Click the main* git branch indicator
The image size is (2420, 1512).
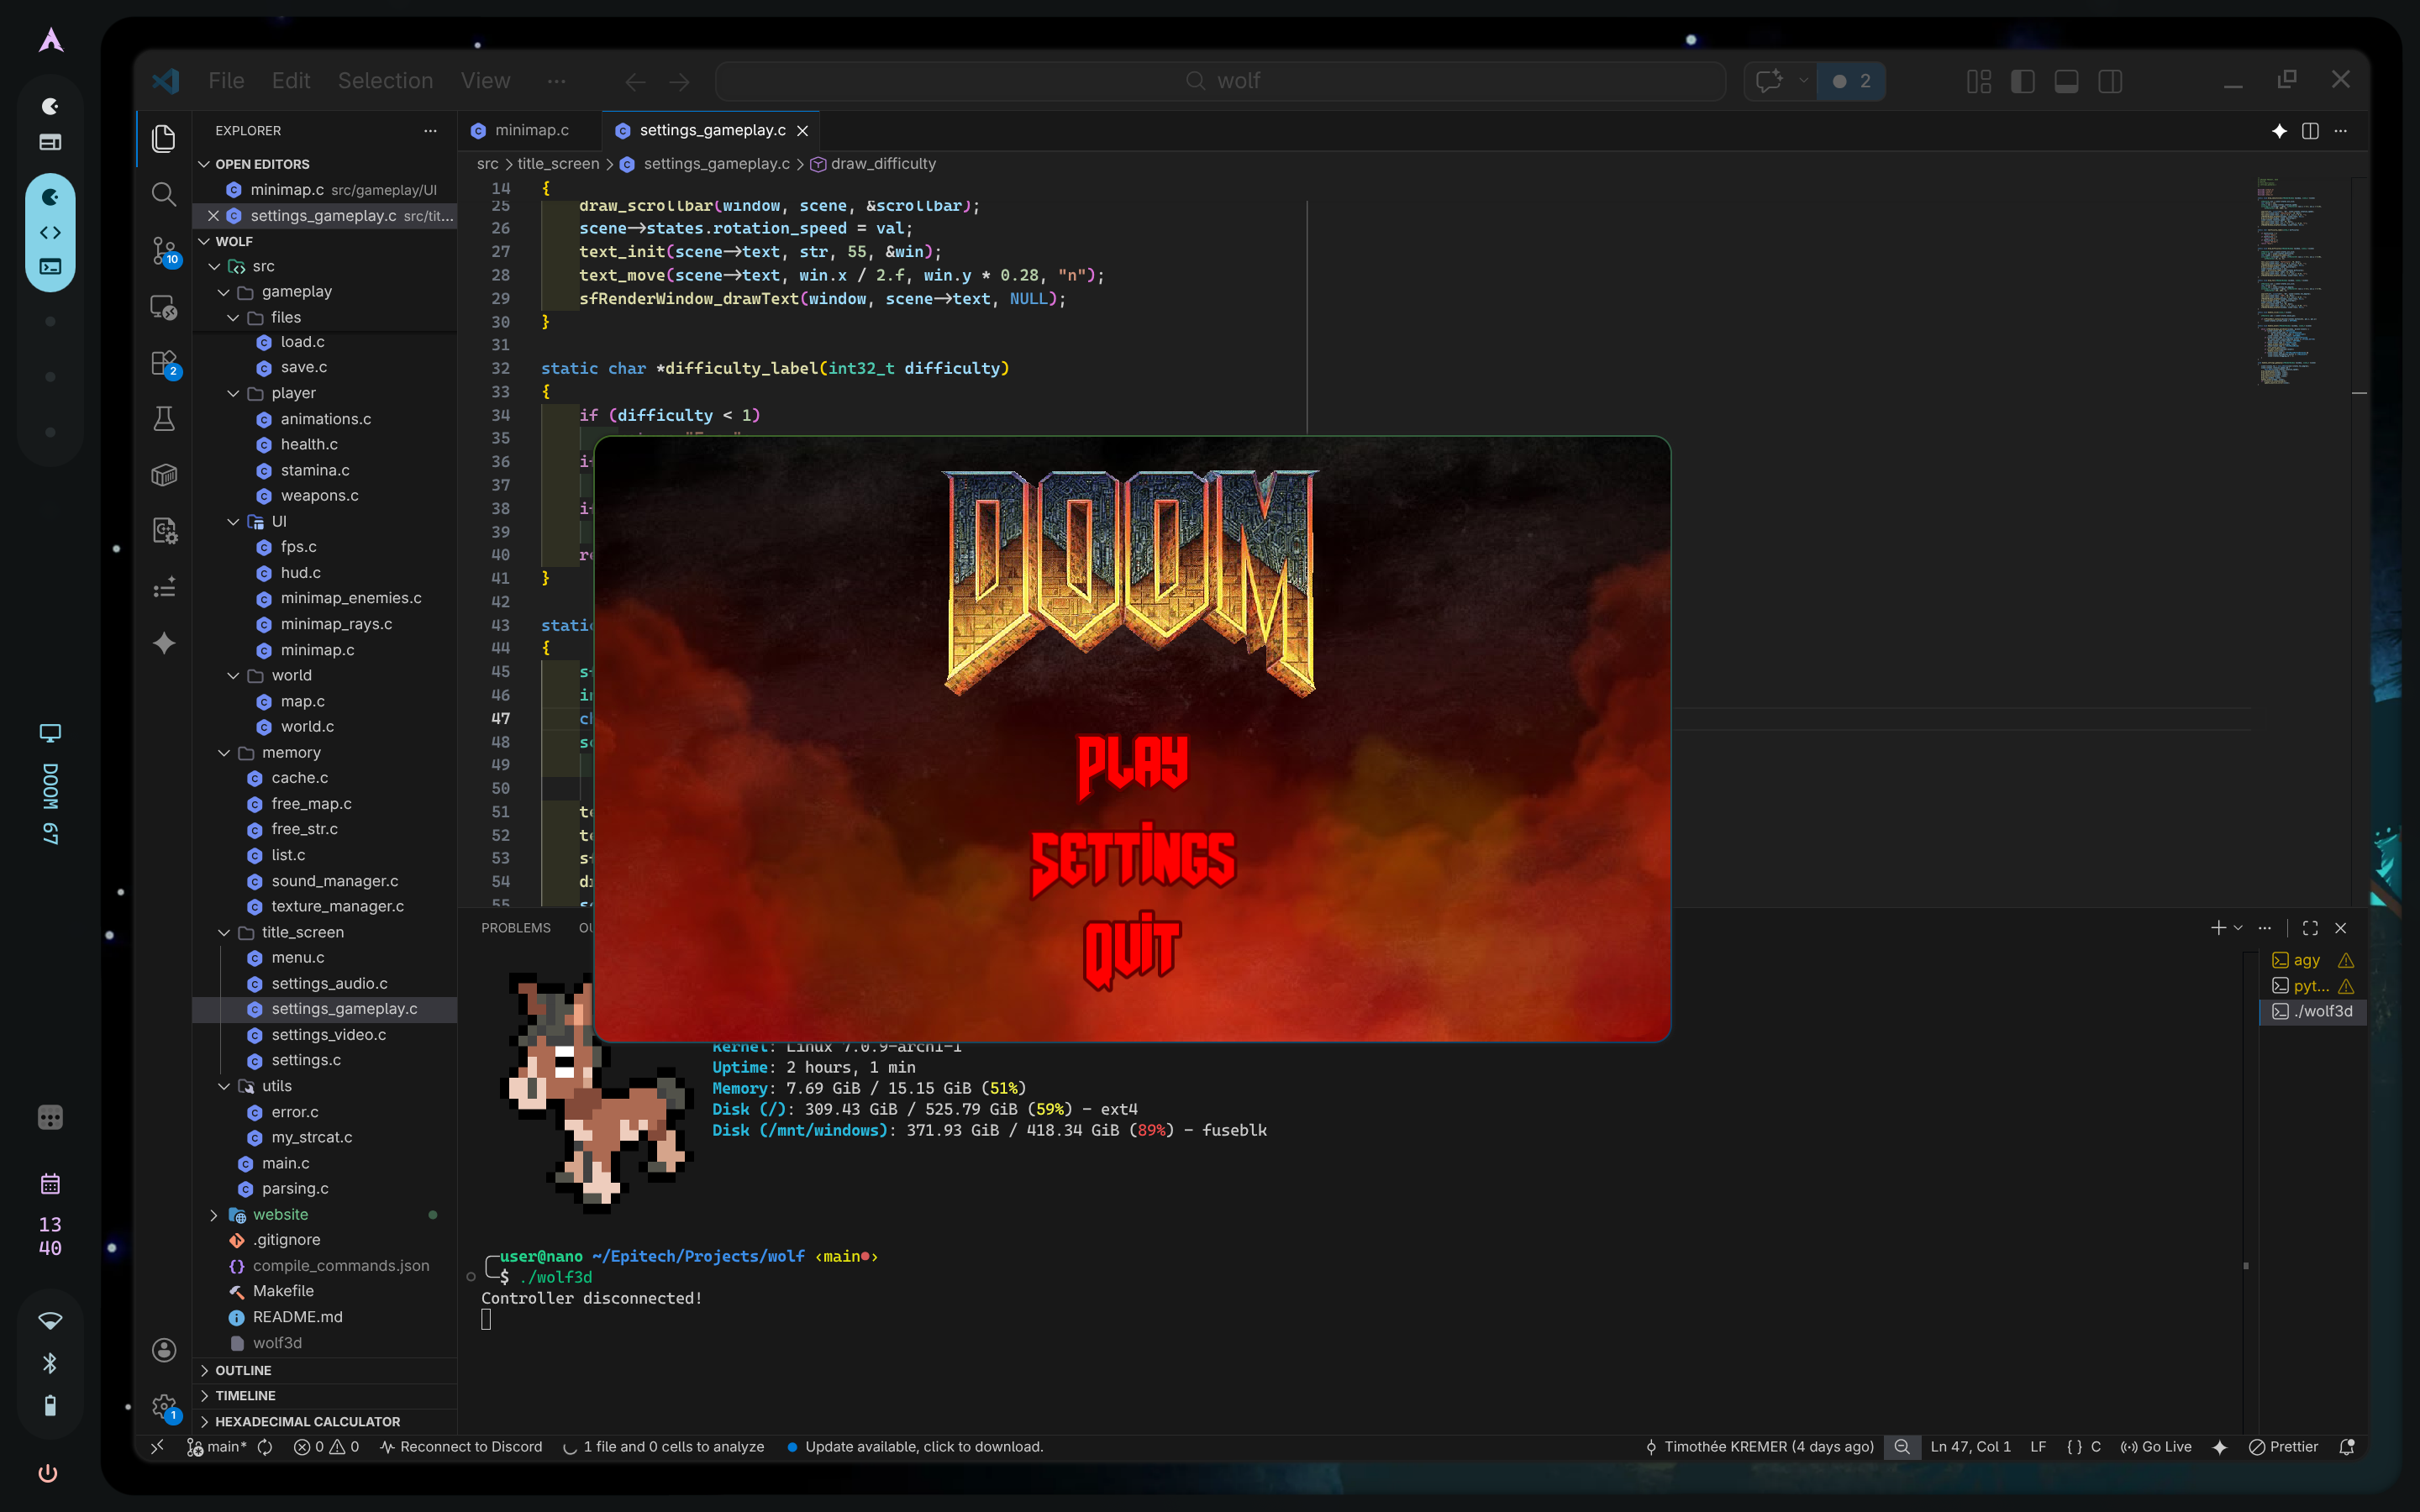tap(217, 1447)
